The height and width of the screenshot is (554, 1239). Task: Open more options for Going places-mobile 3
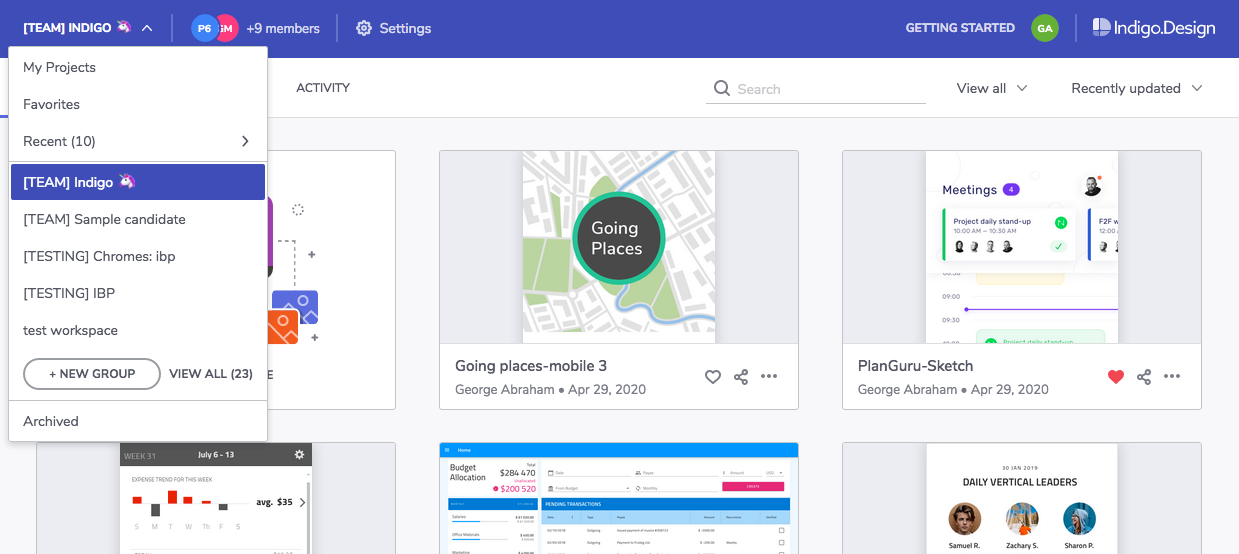[769, 377]
